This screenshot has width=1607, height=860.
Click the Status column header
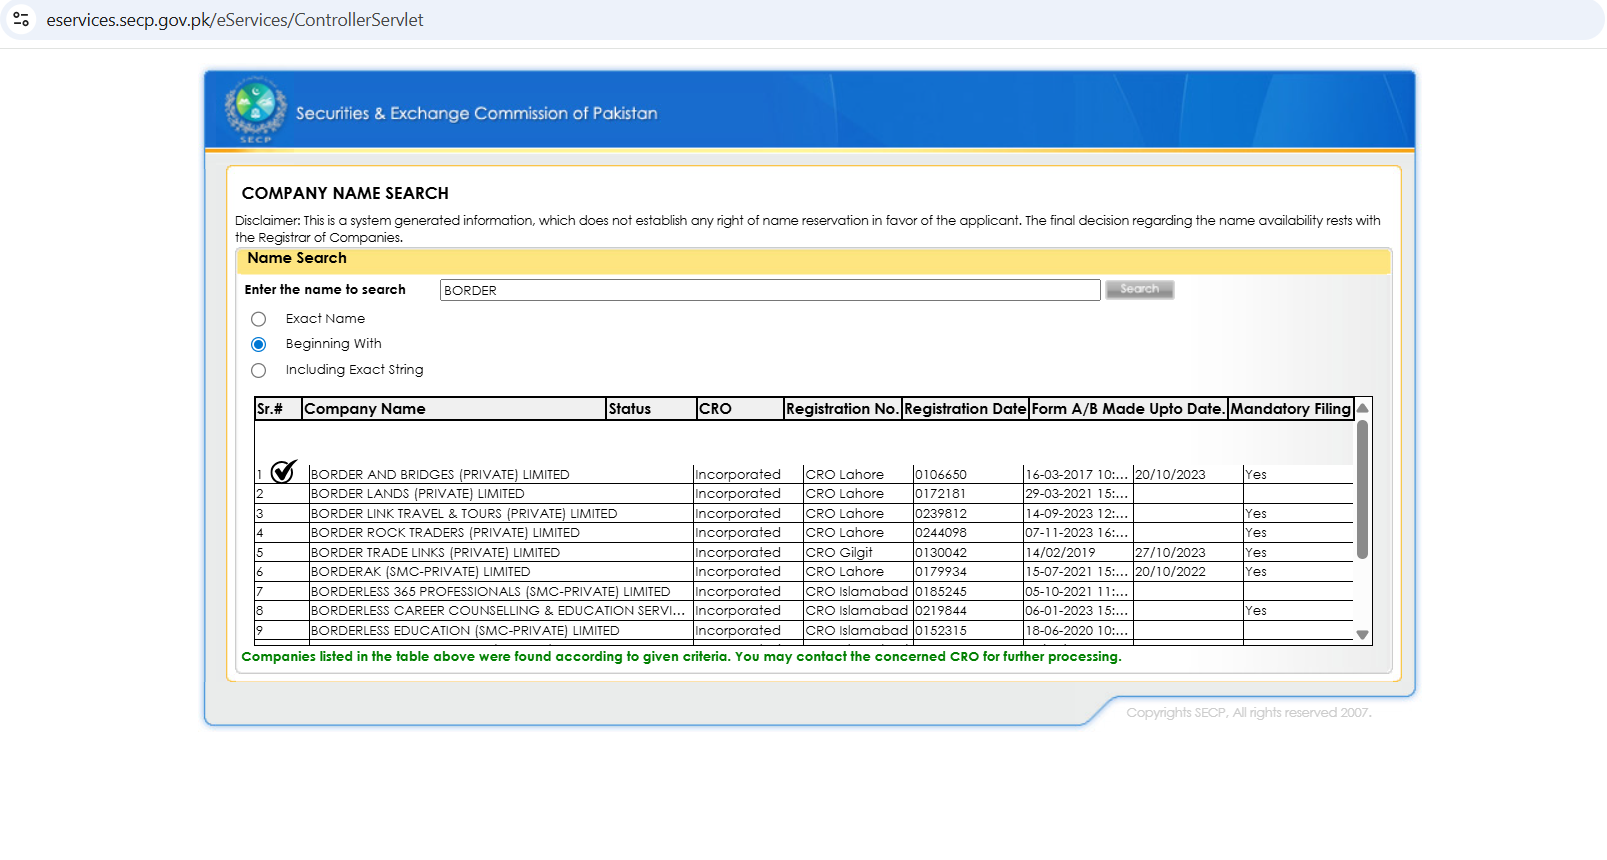(651, 409)
